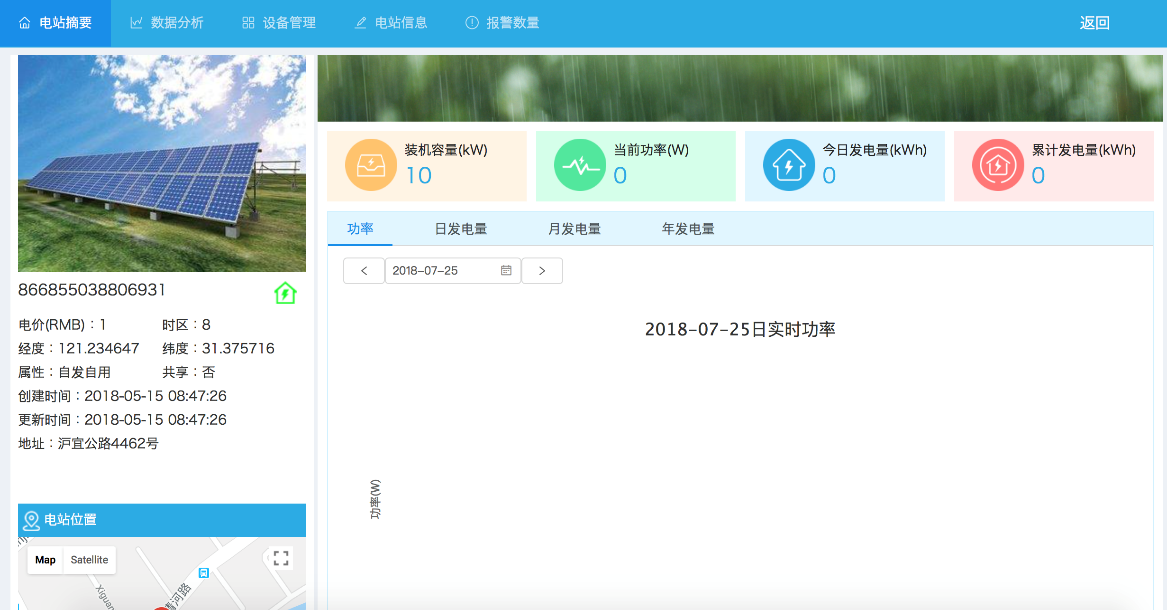Open the 设备管理 menu item
This screenshot has height=610, width=1167.
(x=279, y=23)
